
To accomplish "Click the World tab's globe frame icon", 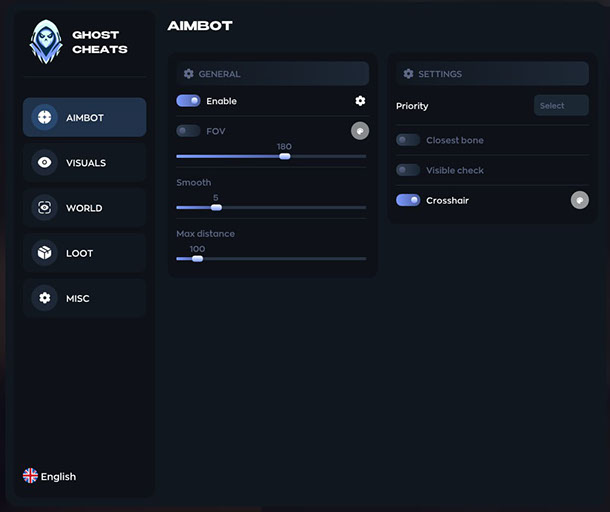I will click(x=44, y=208).
